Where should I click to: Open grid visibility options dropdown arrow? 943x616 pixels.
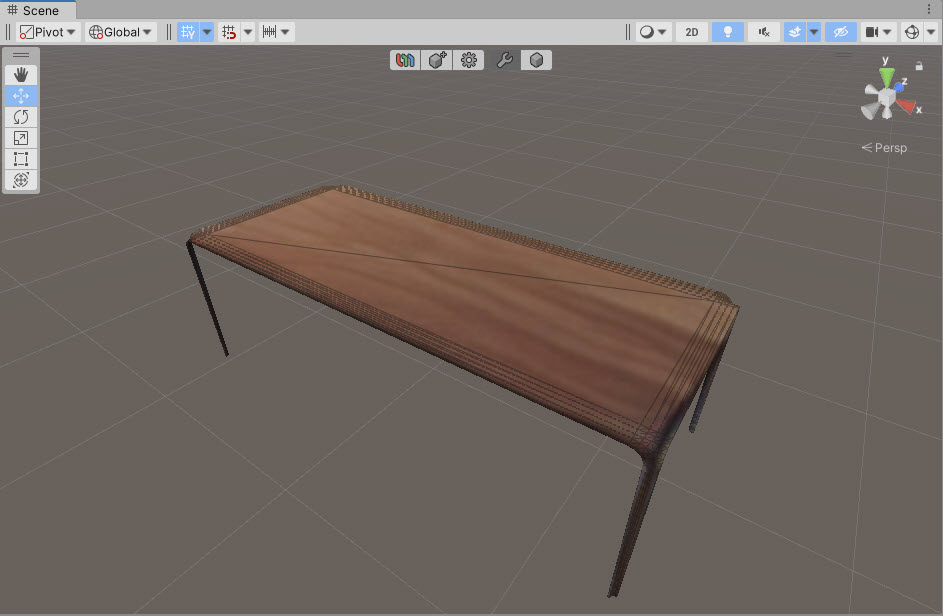207,32
